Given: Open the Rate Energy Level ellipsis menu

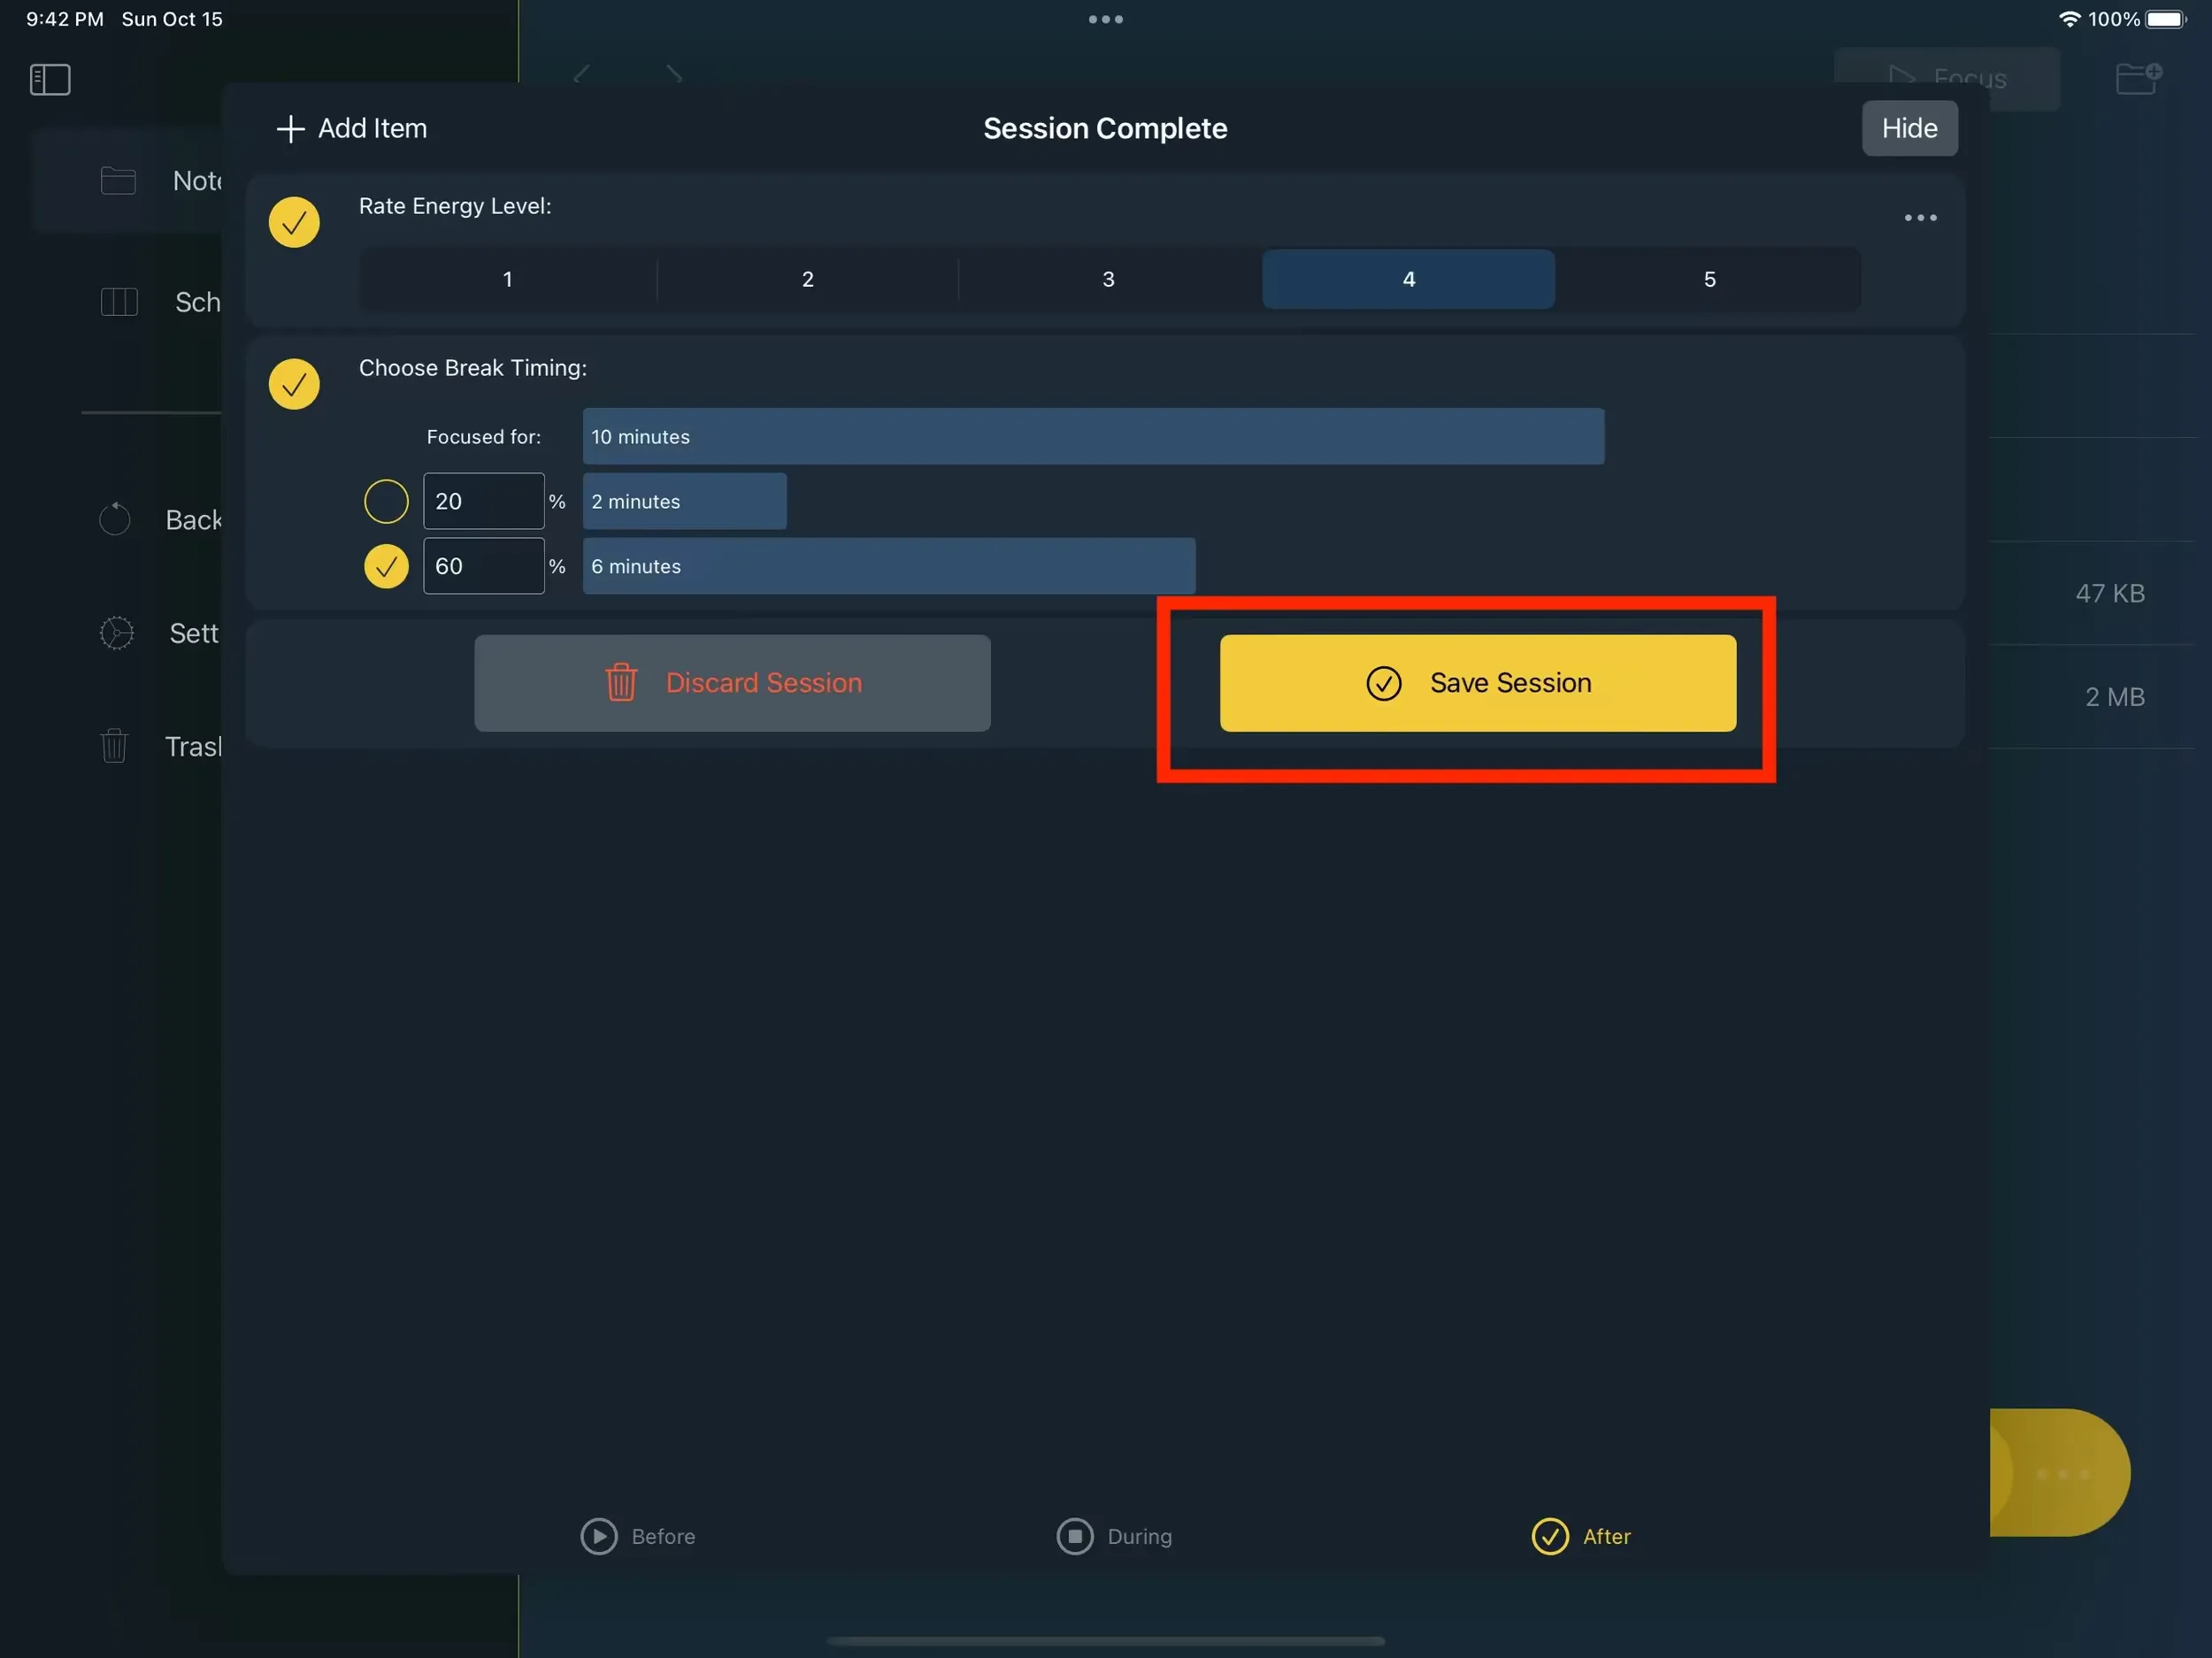Looking at the screenshot, I should coord(1920,217).
